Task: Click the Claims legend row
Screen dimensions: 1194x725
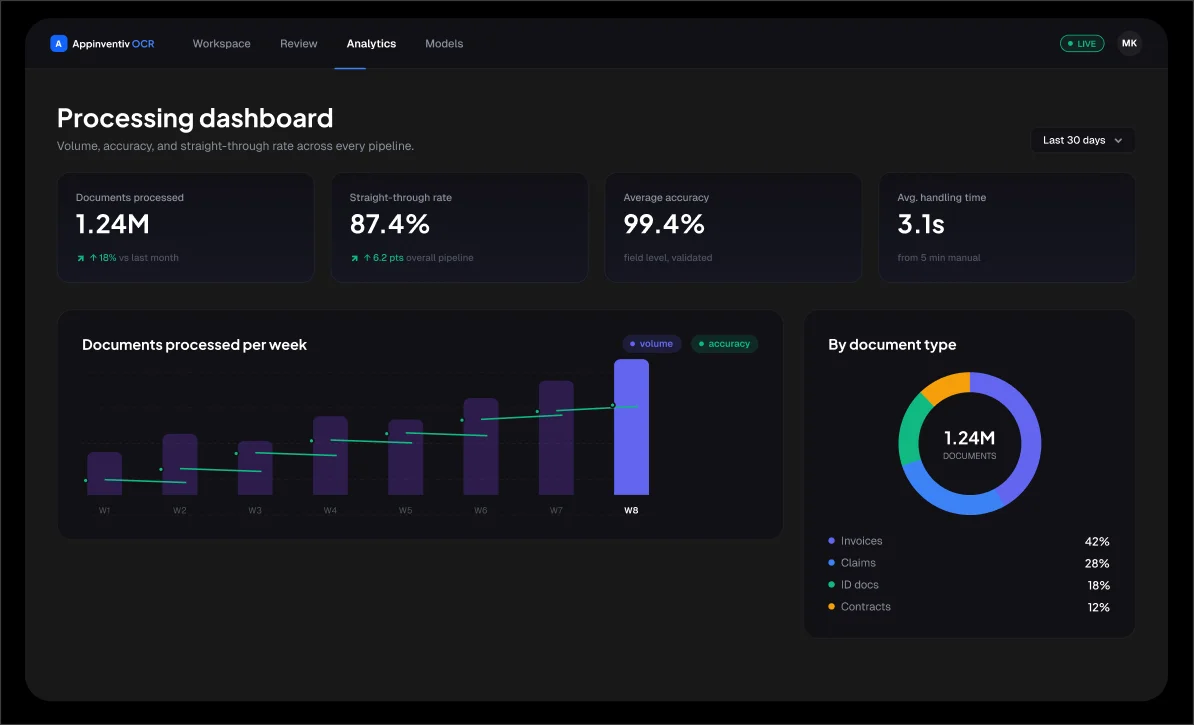Action: point(969,564)
